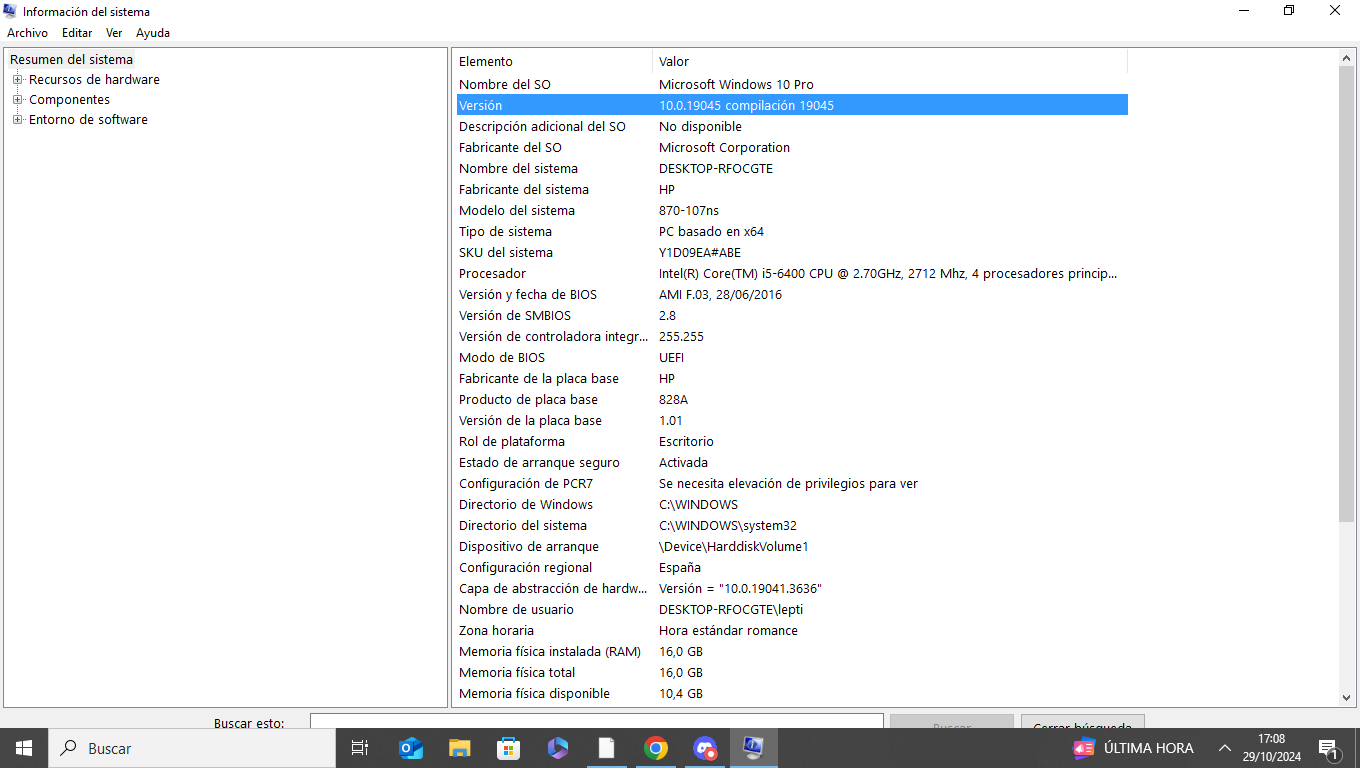Click the Buscar esto text field
The width and height of the screenshot is (1360, 768).
pyautogui.click(x=597, y=721)
